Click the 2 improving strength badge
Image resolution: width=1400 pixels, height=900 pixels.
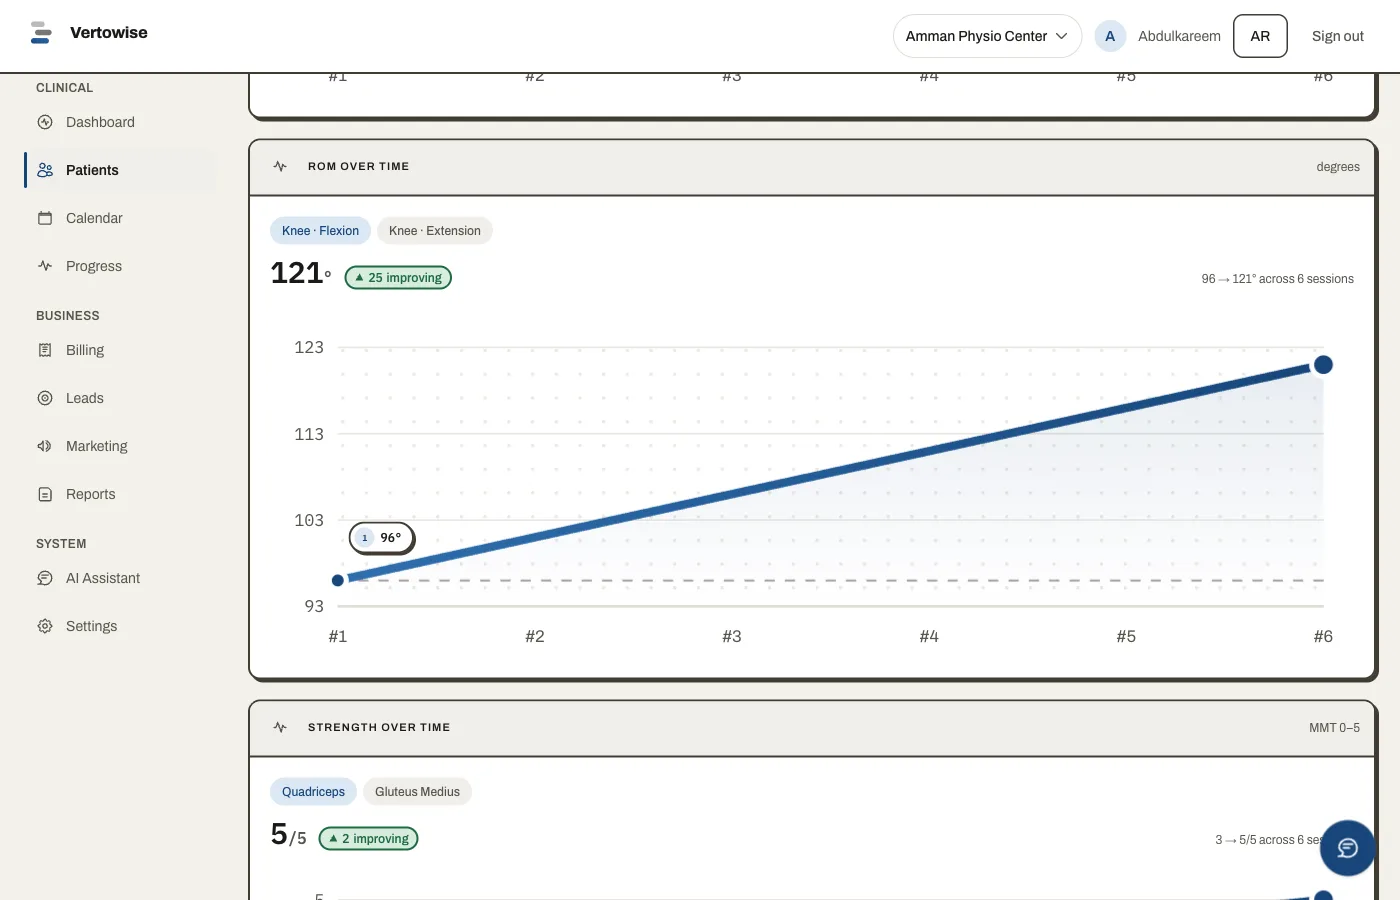click(x=368, y=839)
